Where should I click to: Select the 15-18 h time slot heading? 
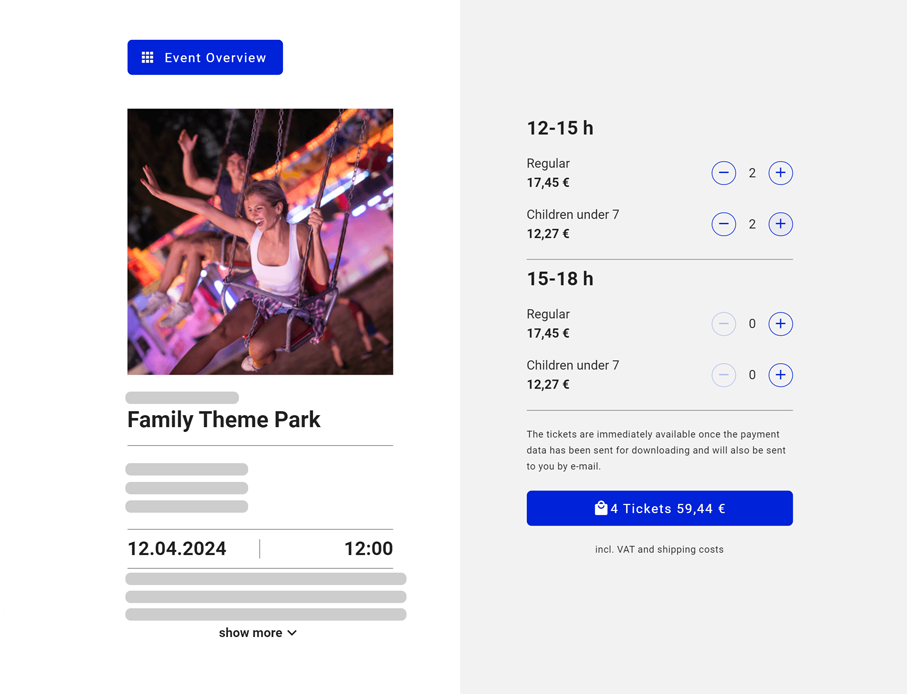(560, 279)
